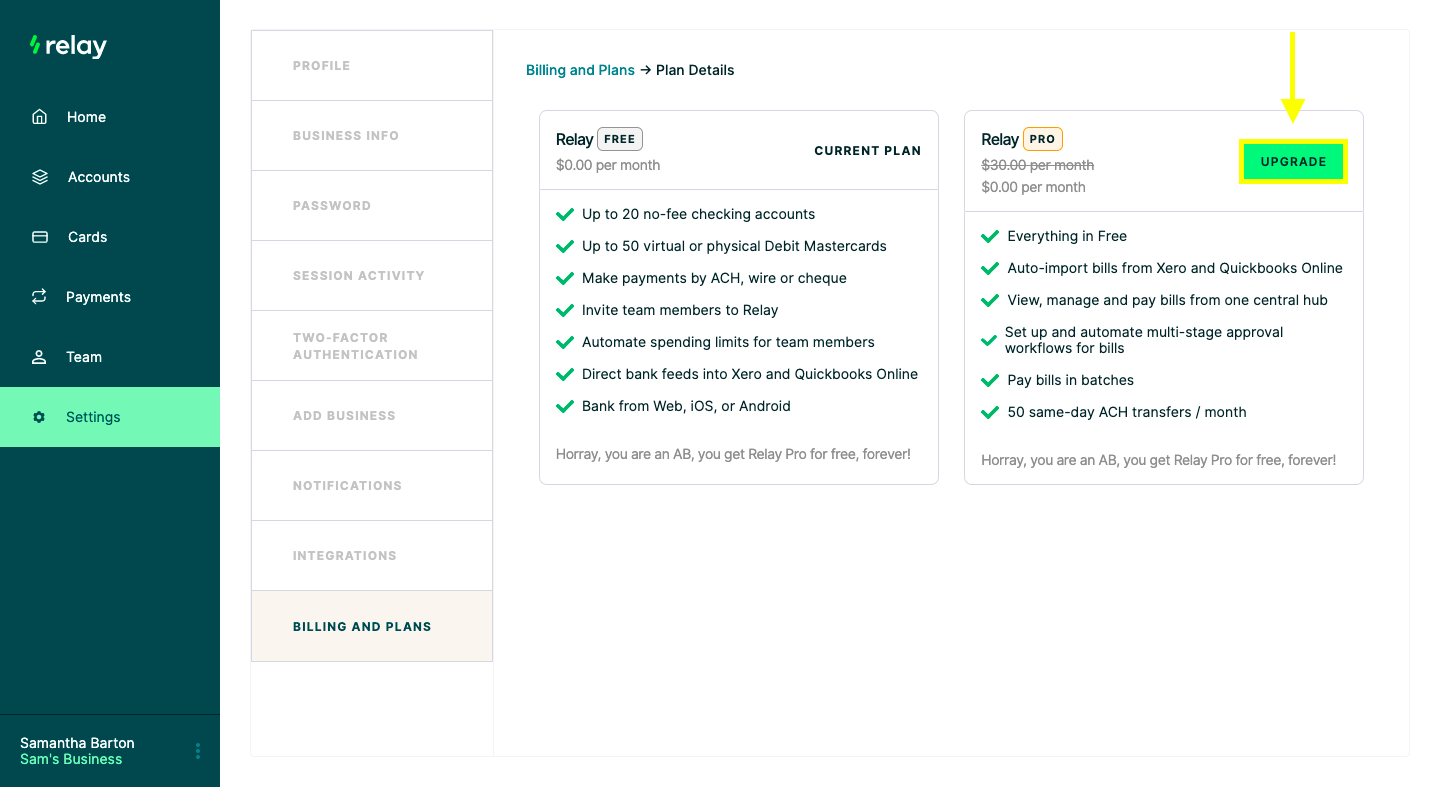Click the Settings gear icon
The image size is (1440, 787).
(x=39, y=417)
